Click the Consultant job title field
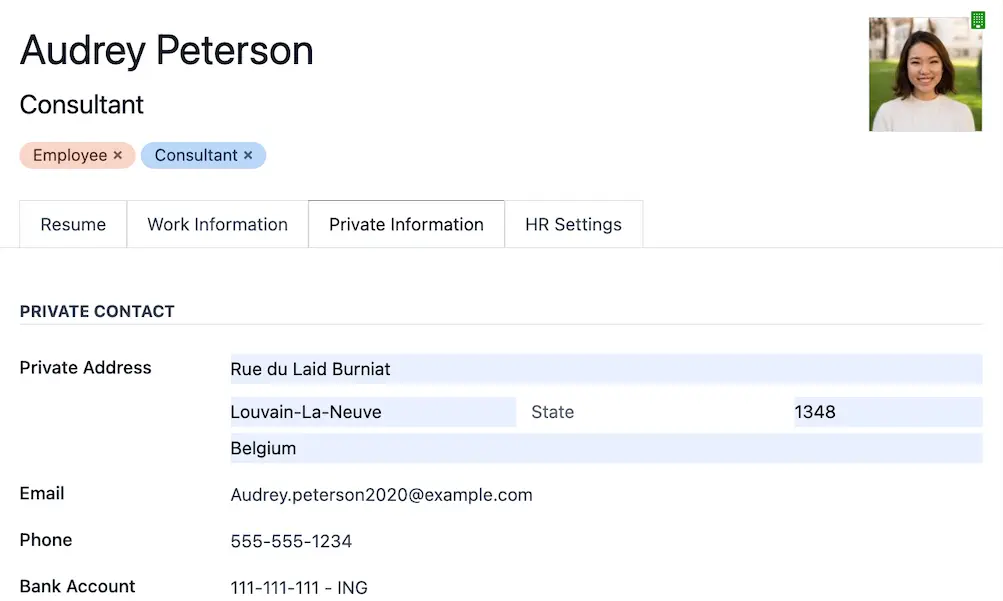This screenshot has height=601, width=1003. tap(82, 105)
